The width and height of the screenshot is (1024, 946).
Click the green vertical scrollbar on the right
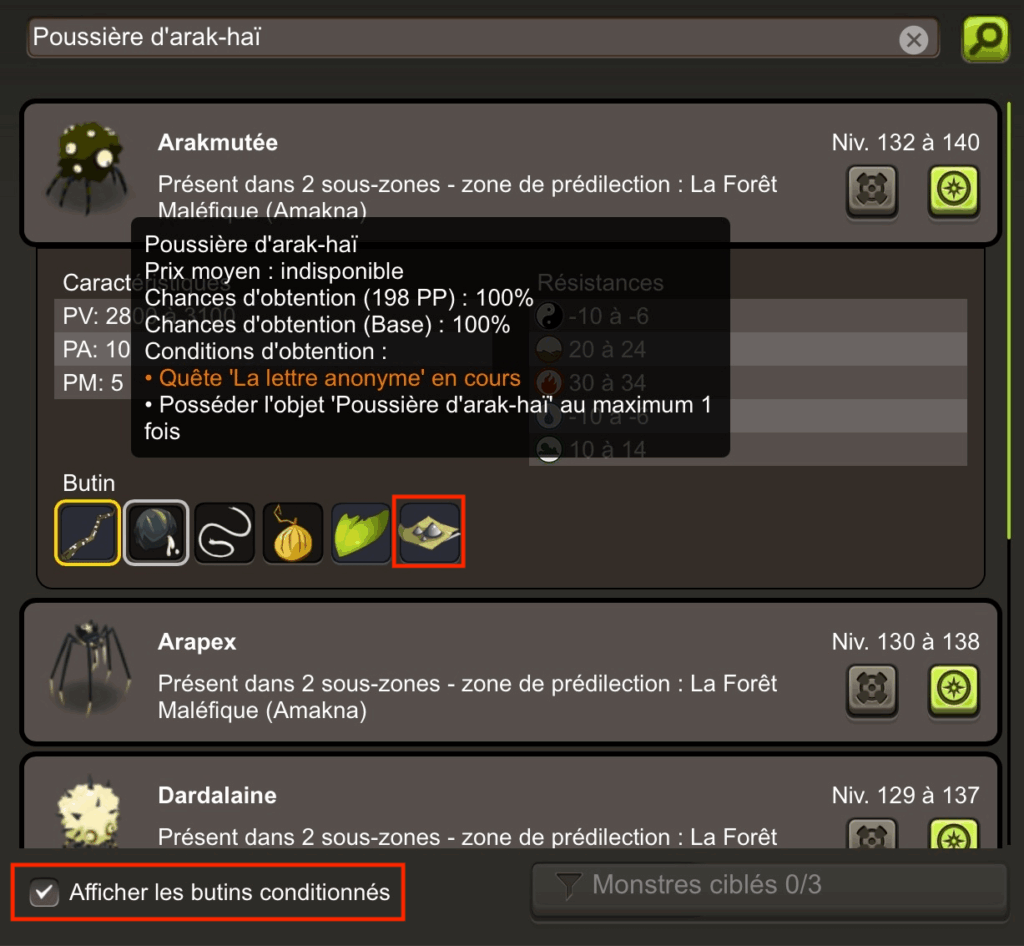click(x=1009, y=320)
